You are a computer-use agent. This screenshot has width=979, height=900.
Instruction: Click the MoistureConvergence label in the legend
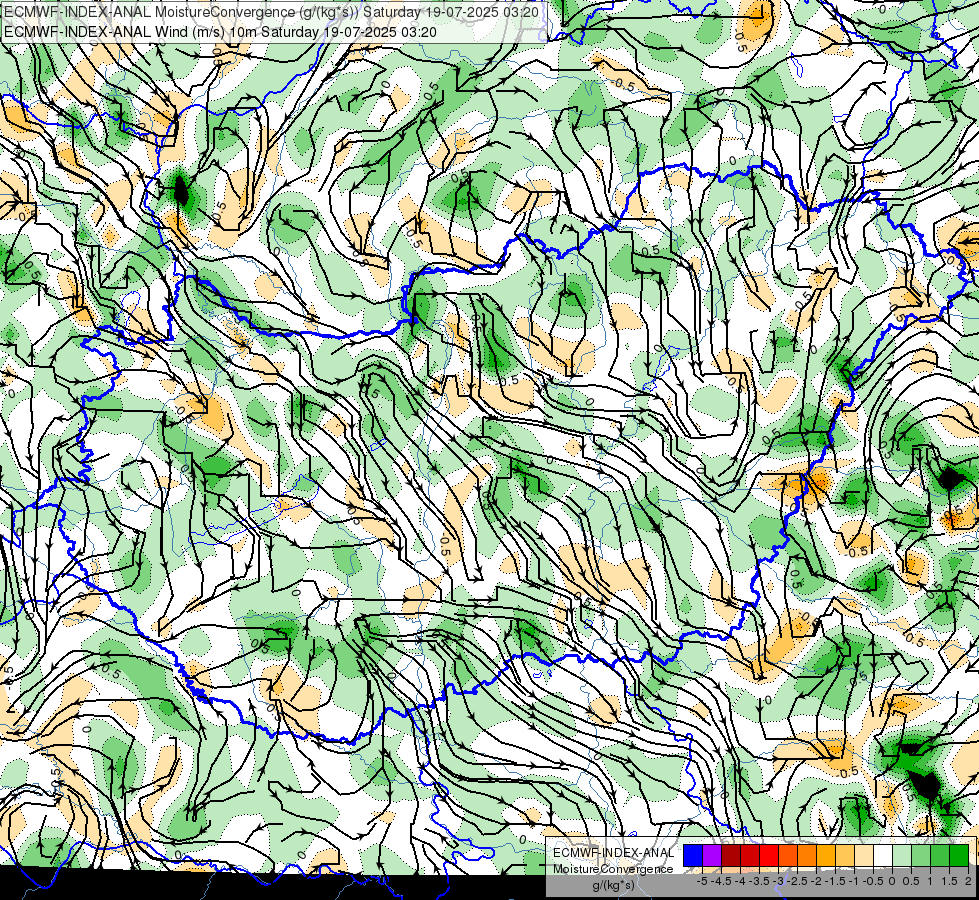[x=613, y=869]
